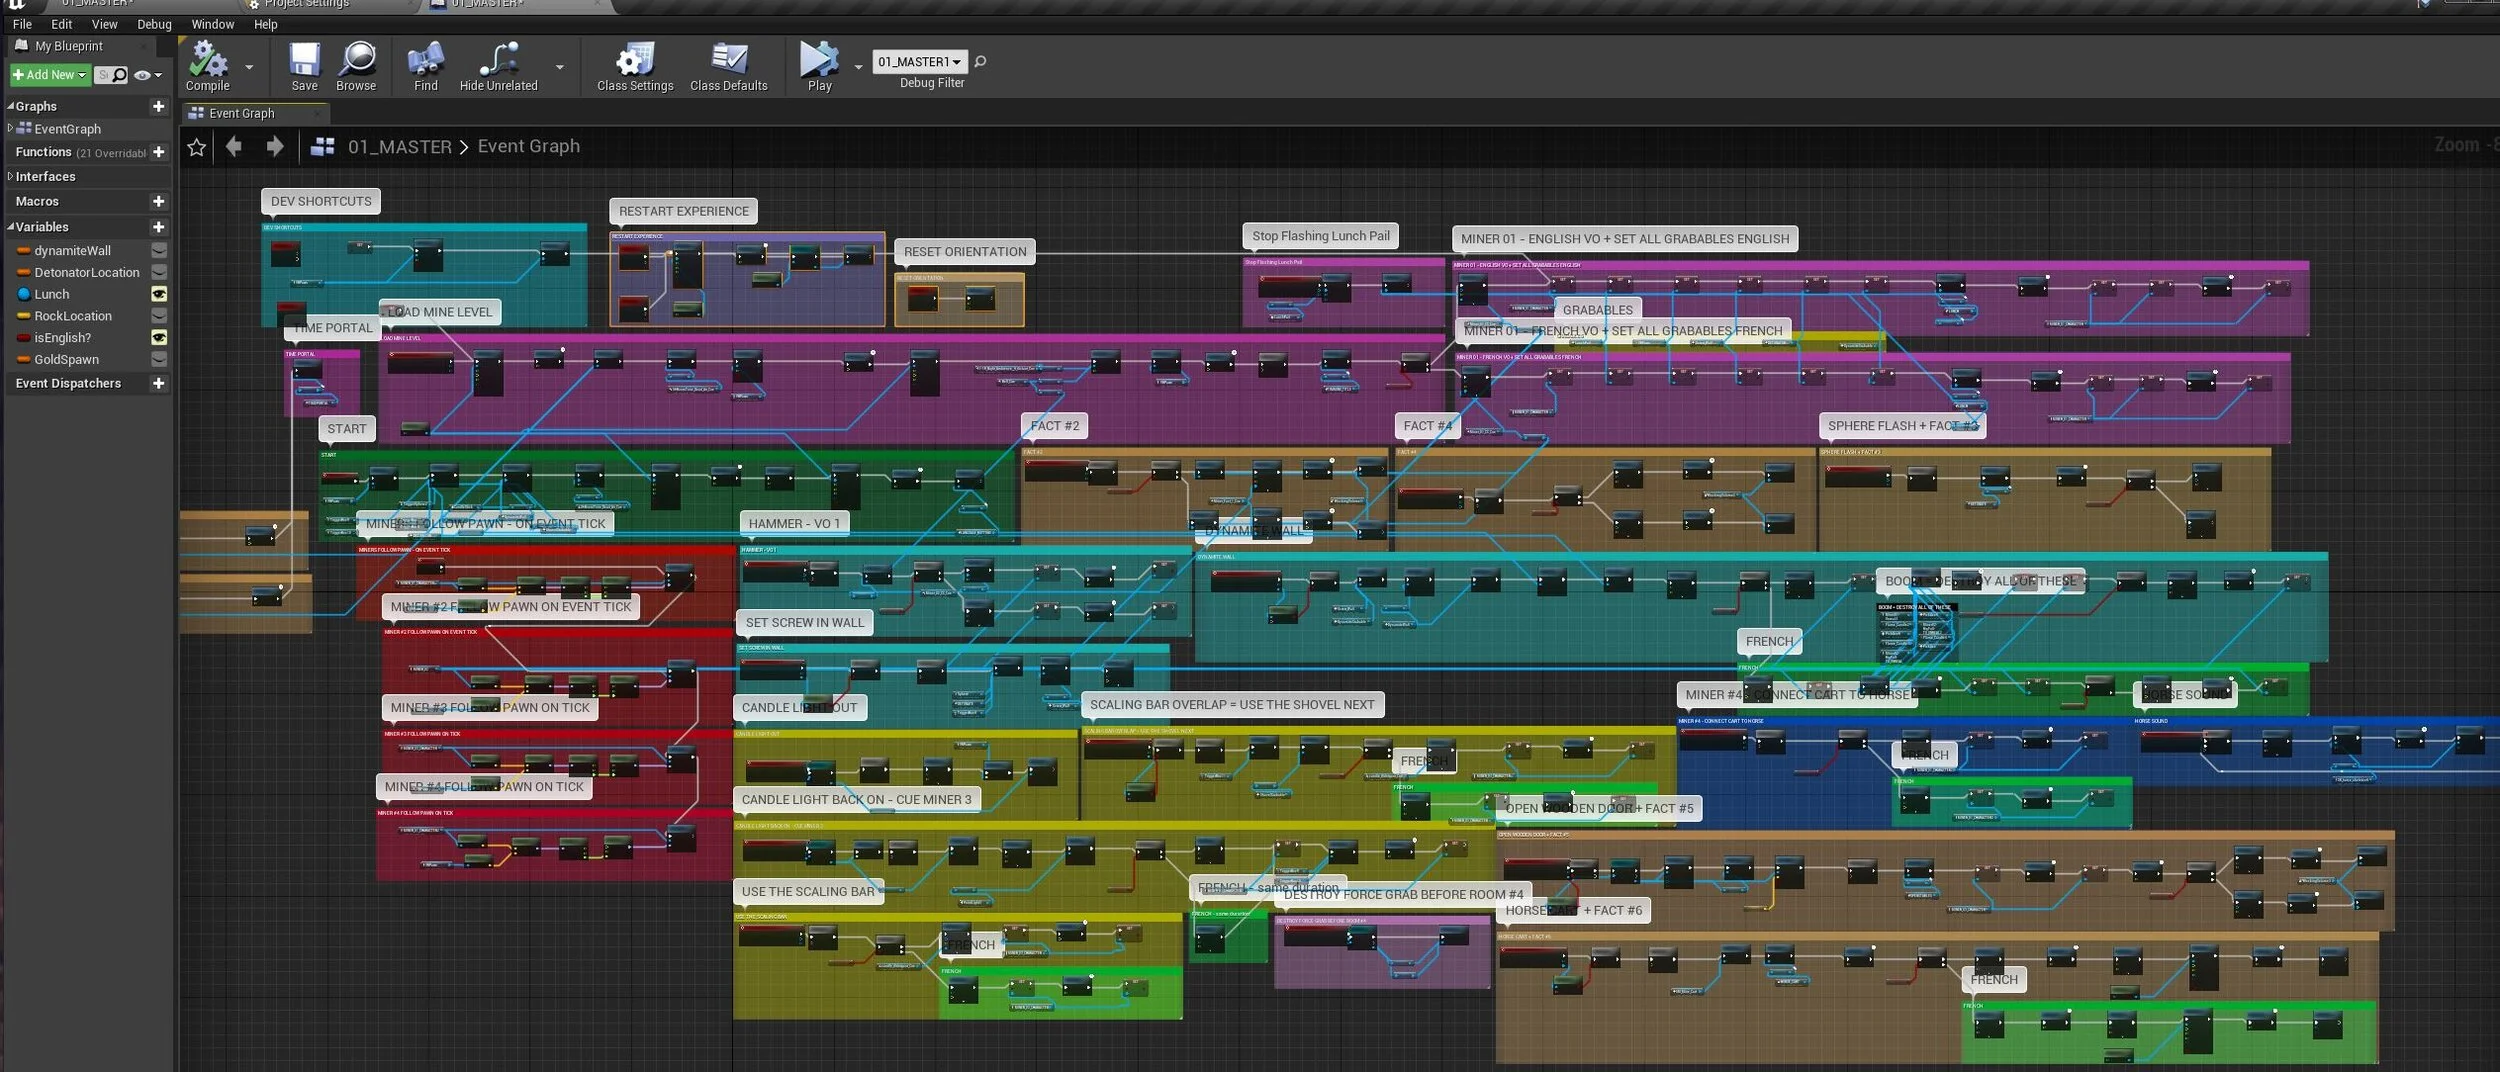Add an event dispatcher with plus icon
The image size is (2500, 1072).
click(x=158, y=383)
